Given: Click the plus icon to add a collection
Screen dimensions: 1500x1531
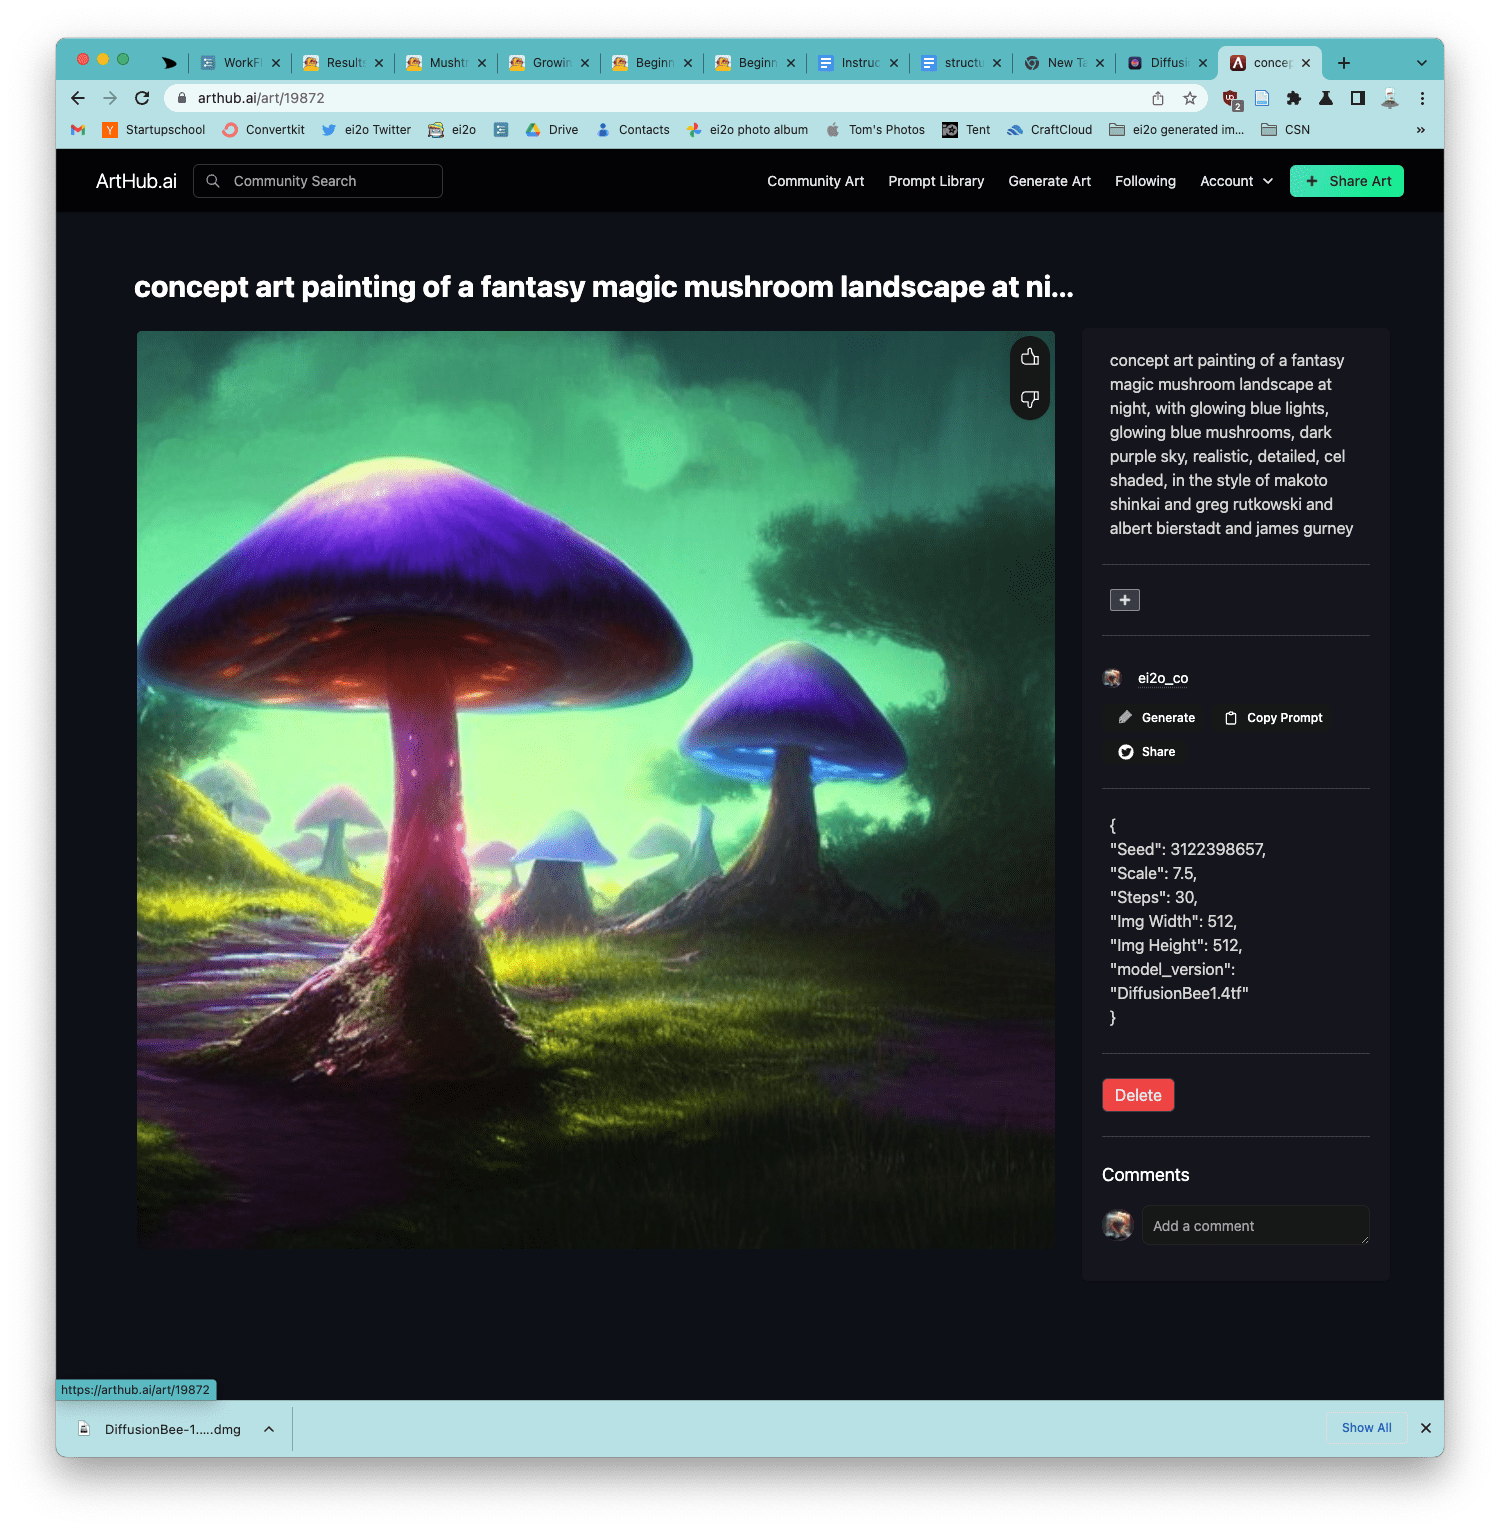Looking at the screenshot, I should point(1124,599).
